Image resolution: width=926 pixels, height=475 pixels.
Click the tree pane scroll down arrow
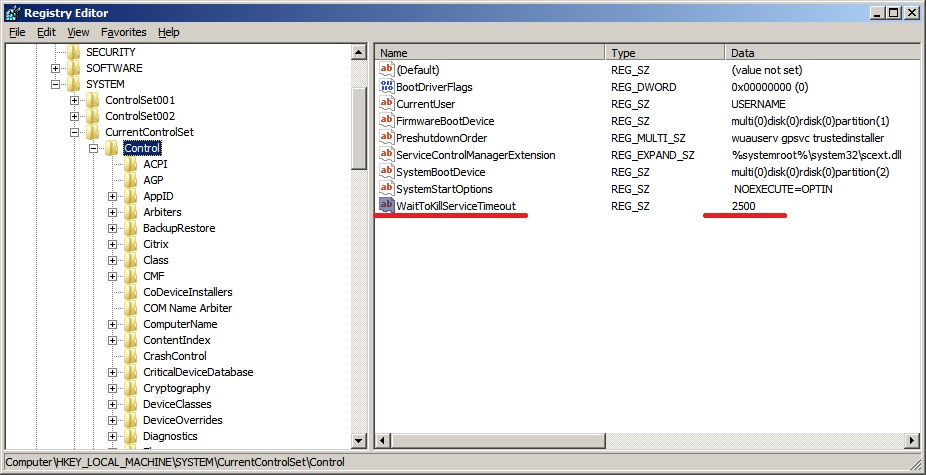(x=359, y=440)
